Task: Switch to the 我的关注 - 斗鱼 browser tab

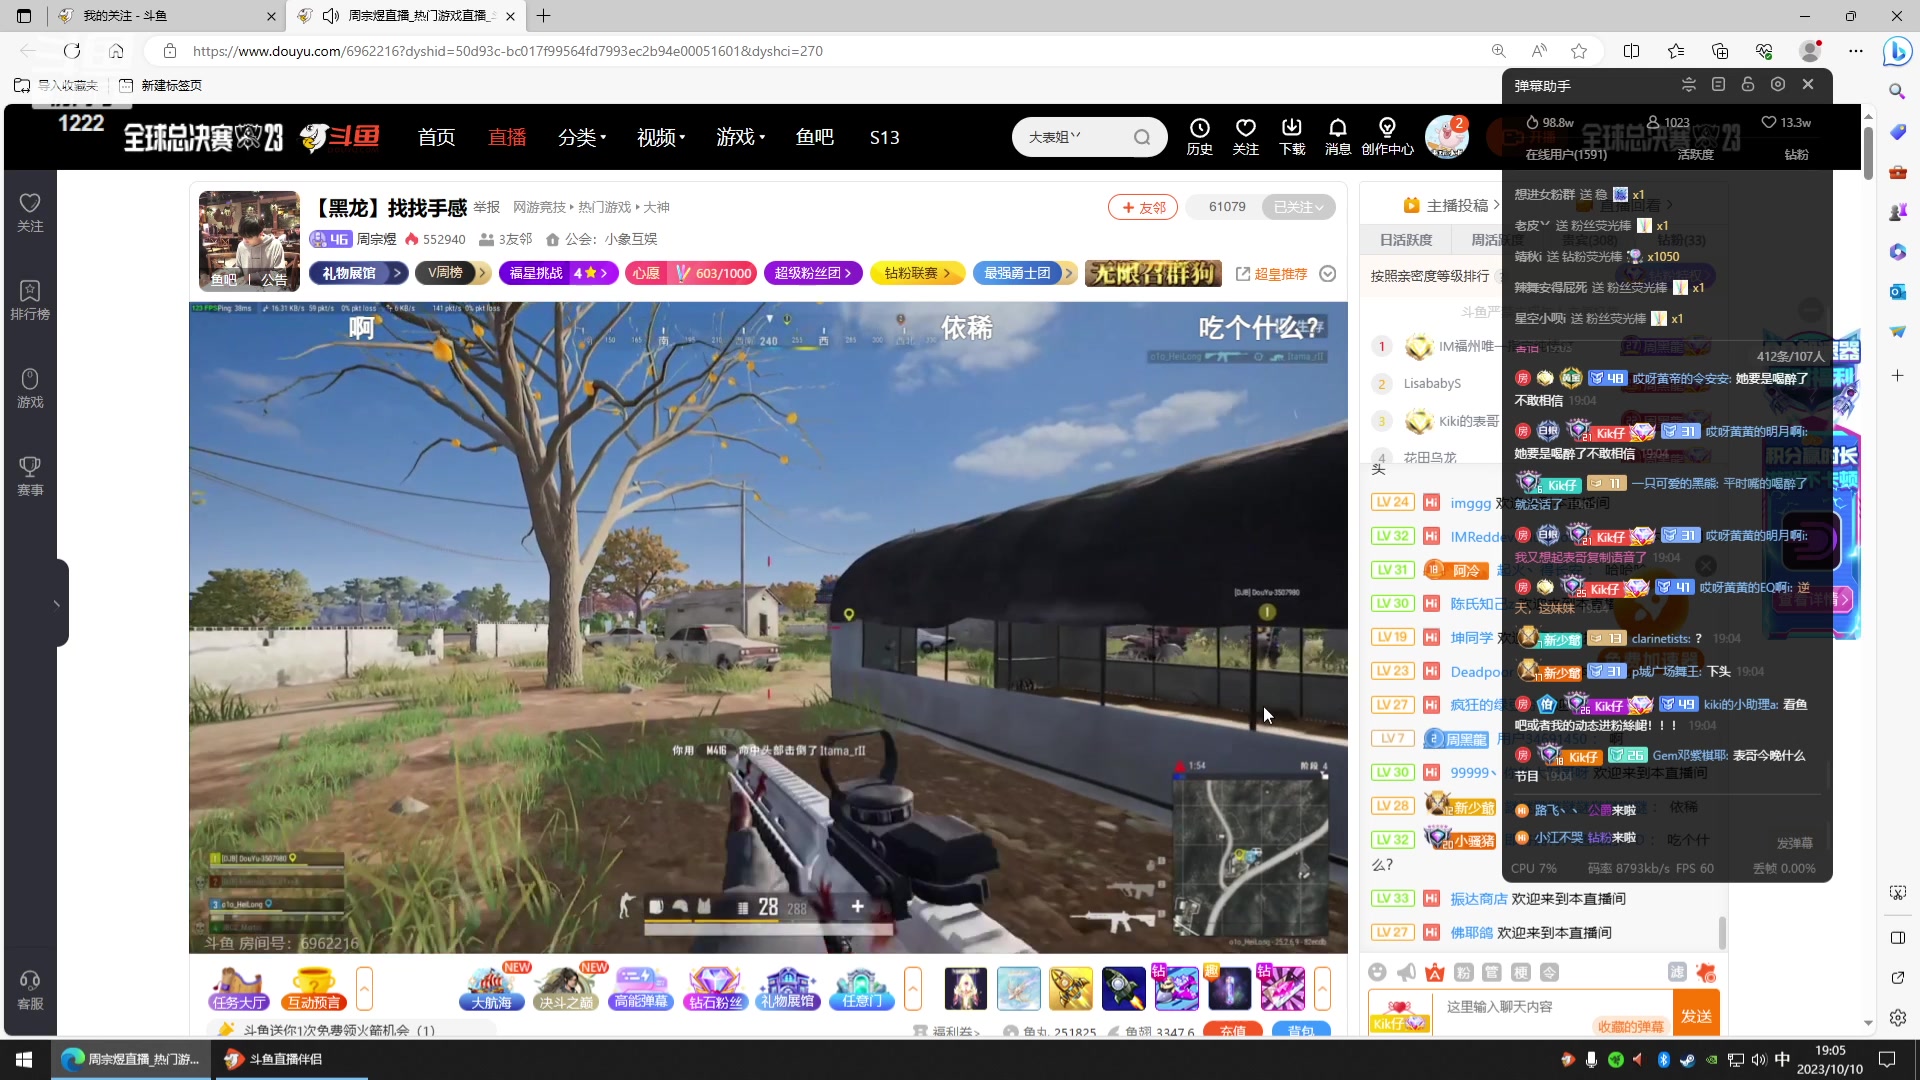Action: pos(166,16)
